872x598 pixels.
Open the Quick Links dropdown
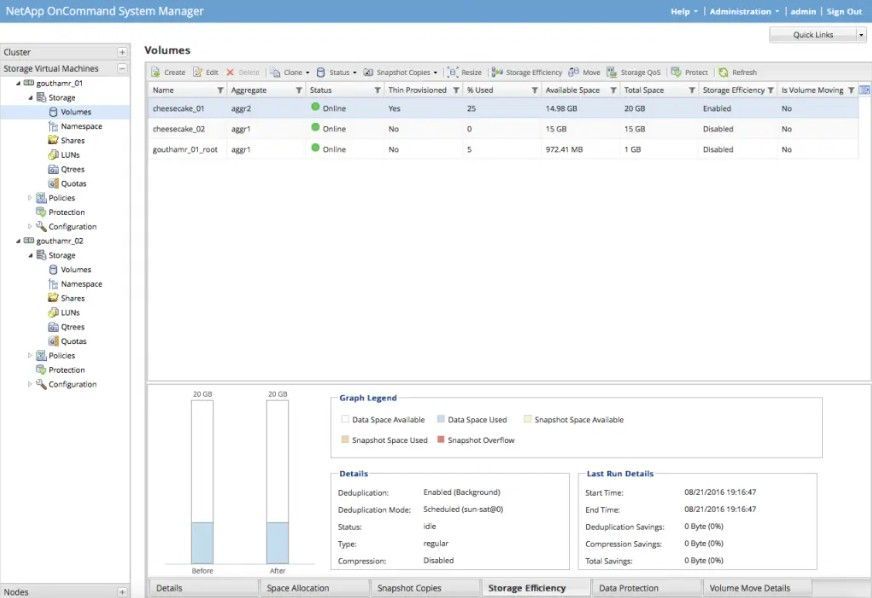point(861,35)
